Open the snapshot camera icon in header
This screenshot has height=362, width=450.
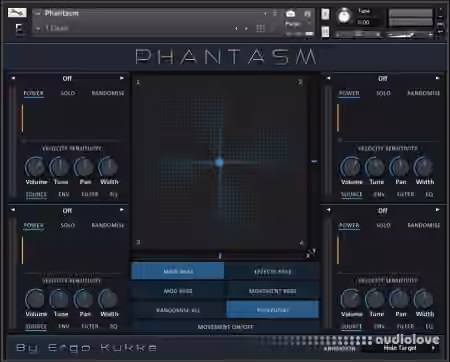(x=290, y=13)
